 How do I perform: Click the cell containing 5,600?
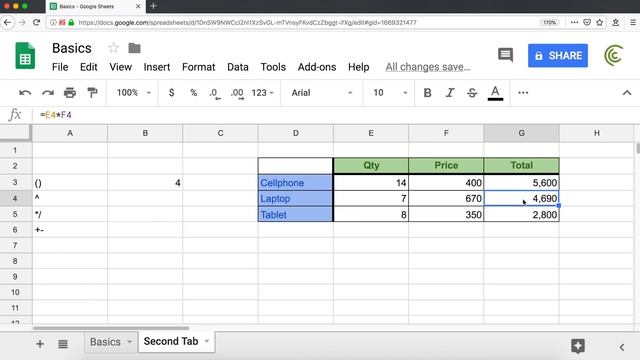tap(521, 183)
